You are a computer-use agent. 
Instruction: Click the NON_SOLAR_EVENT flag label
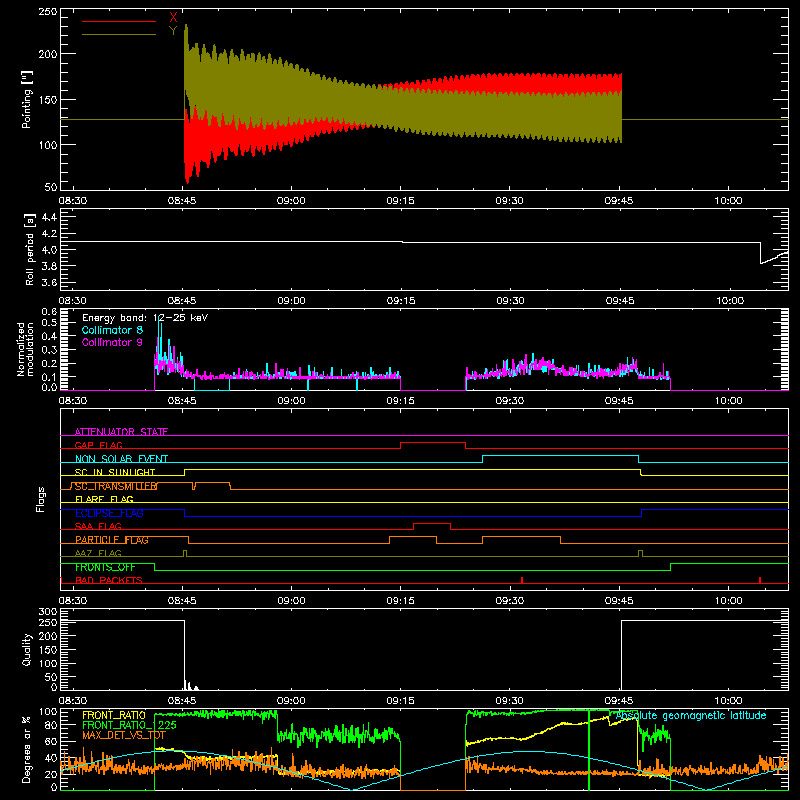coord(121,459)
